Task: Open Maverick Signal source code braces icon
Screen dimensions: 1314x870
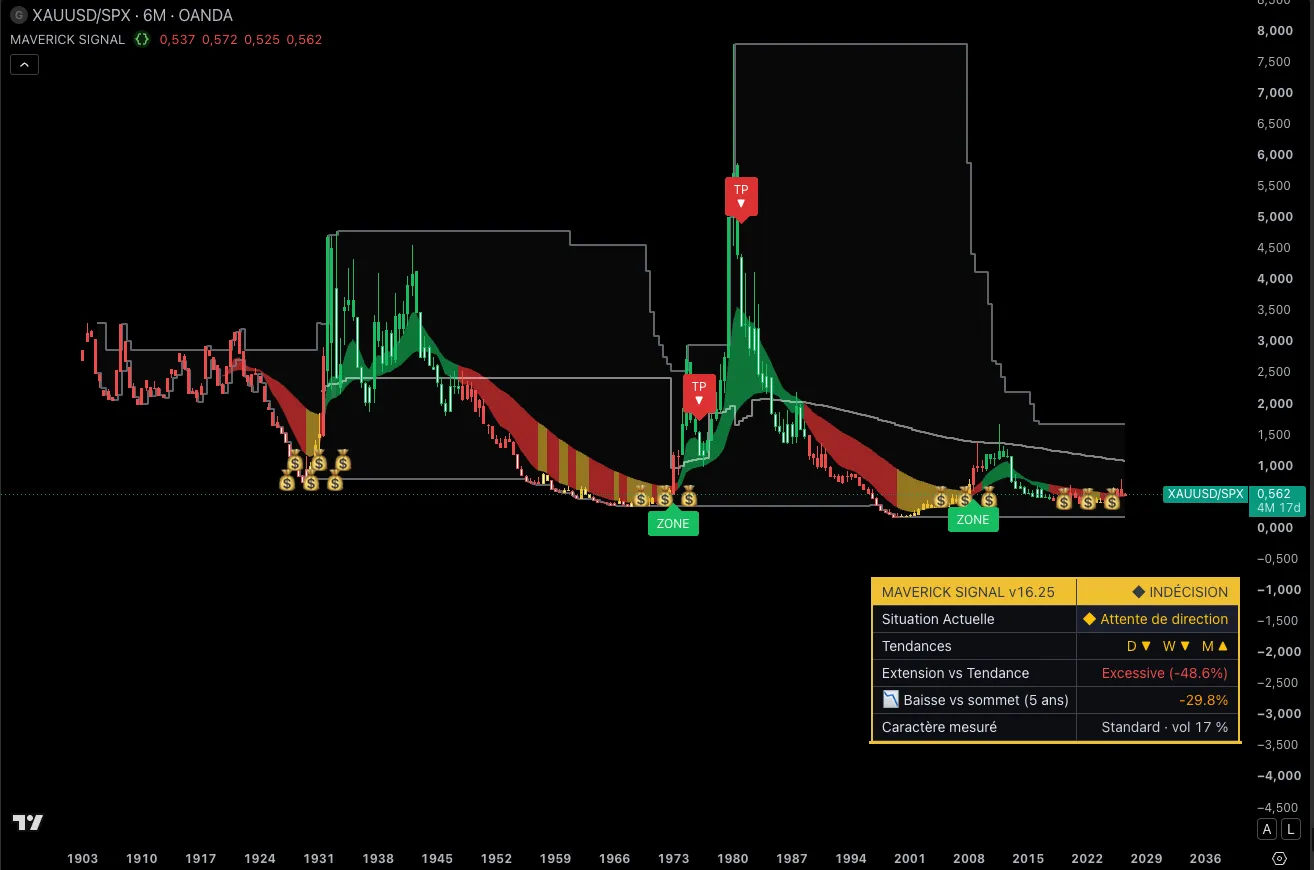Action: click(143, 40)
